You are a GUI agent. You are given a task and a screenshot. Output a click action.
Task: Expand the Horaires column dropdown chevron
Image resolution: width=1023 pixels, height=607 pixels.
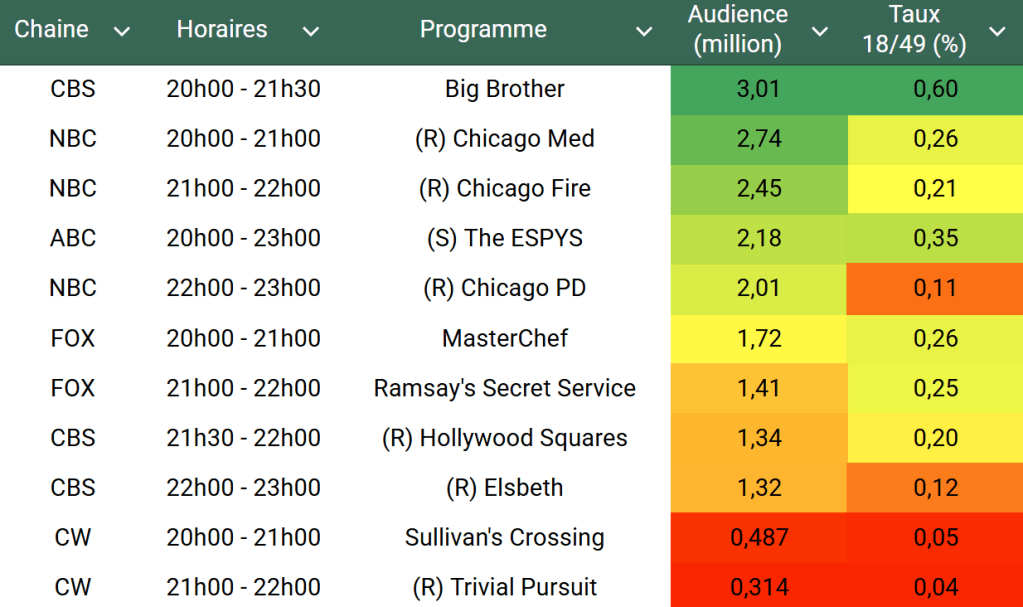pyautogui.click(x=311, y=32)
